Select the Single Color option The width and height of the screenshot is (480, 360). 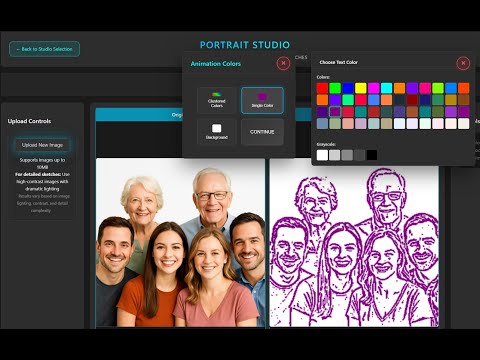point(262,100)
